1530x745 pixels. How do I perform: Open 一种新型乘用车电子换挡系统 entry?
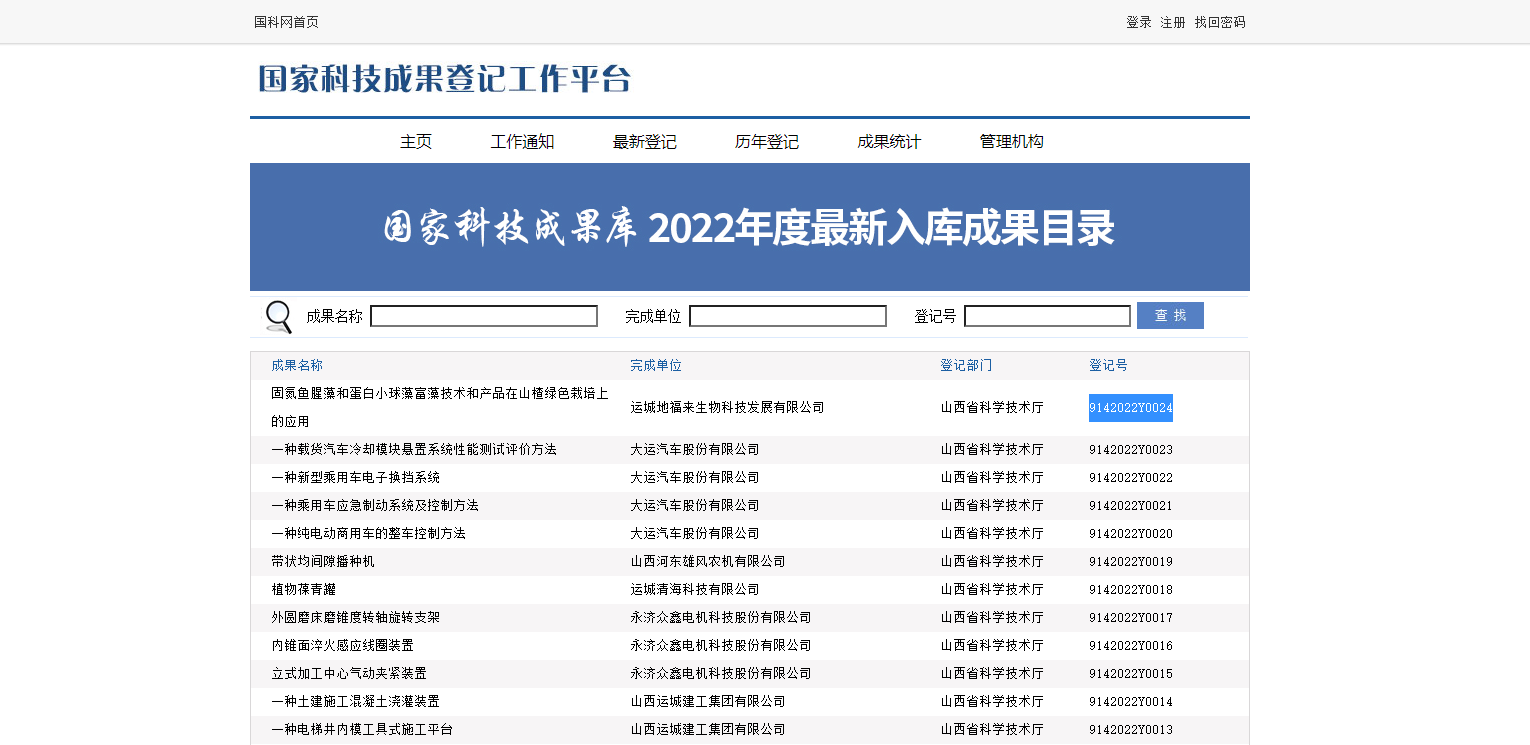tap(355, 478)
